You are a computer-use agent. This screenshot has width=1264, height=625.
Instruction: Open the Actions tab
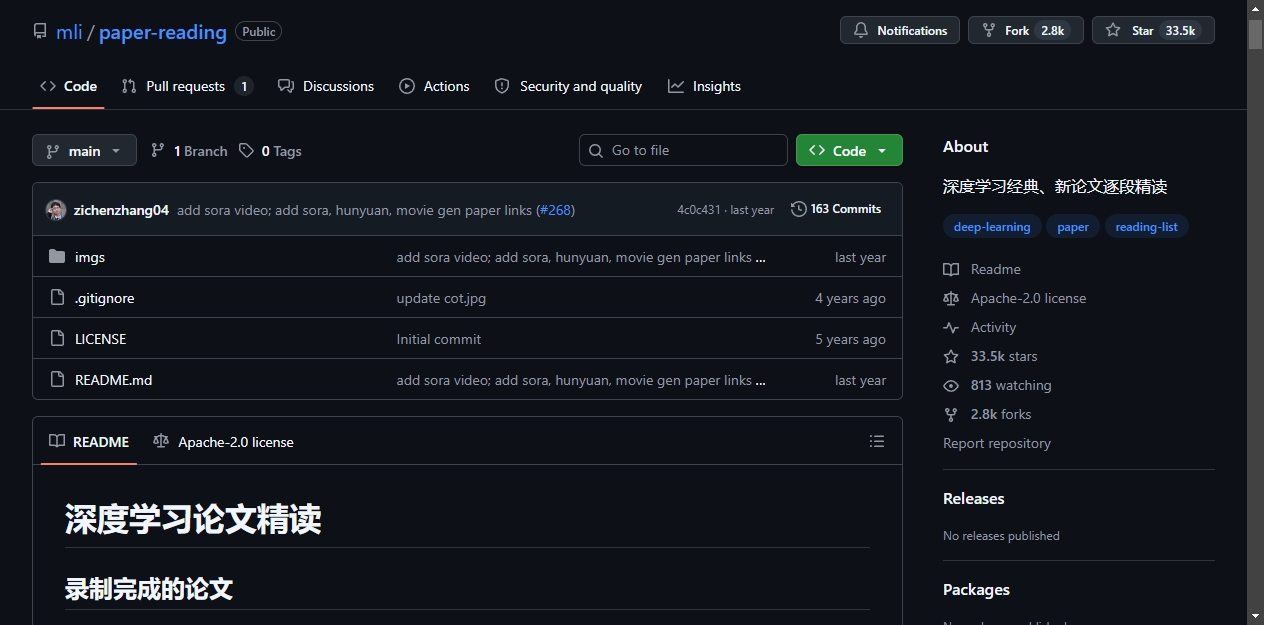click(x=434, y=86)
